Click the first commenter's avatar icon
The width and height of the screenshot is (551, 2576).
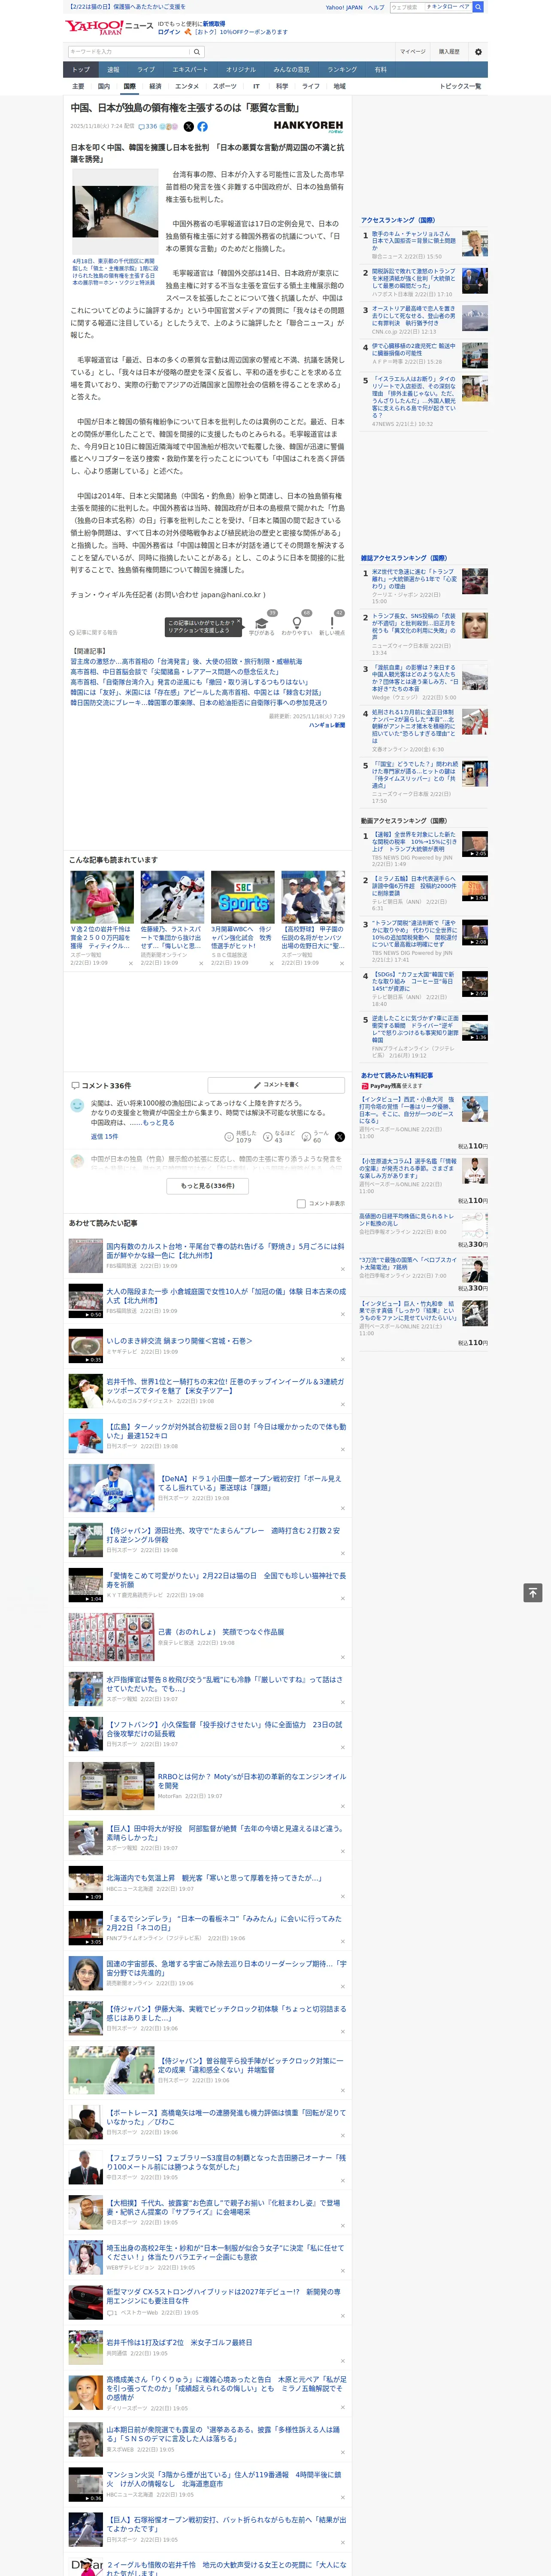(x=77, y=1105)
